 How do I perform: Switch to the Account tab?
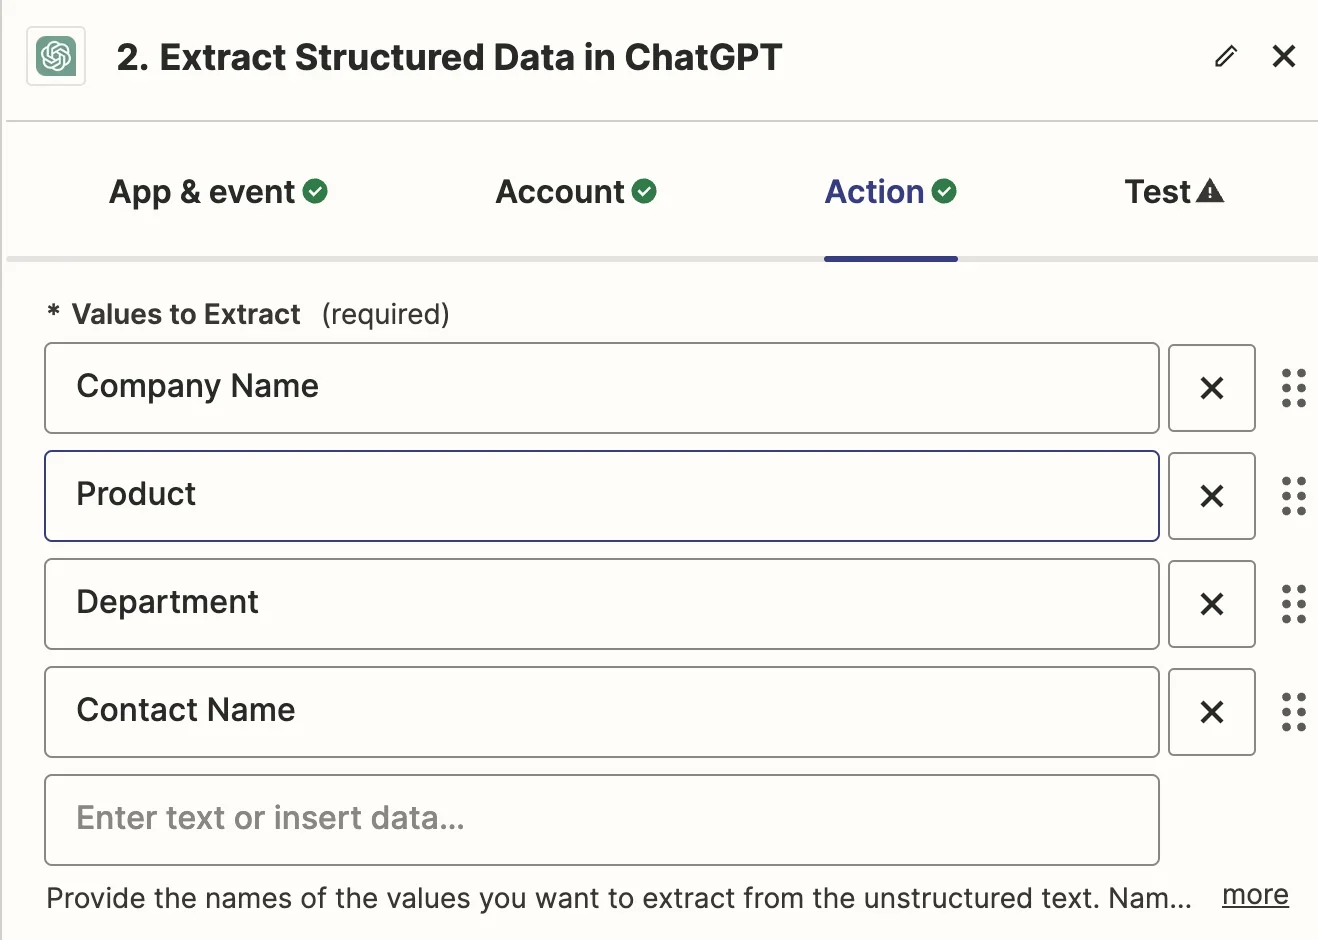pos(576,192)
